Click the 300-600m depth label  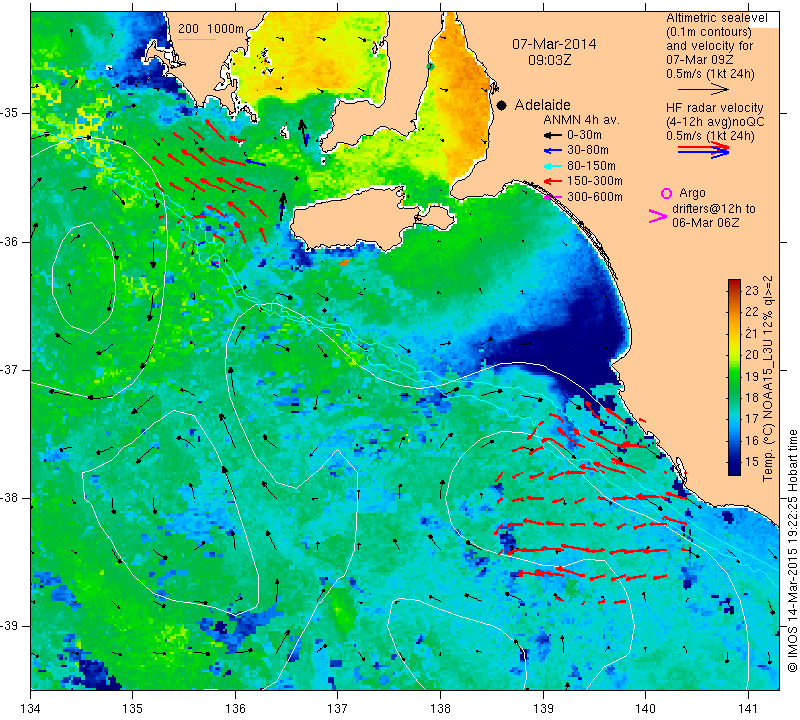click(595, 197)
